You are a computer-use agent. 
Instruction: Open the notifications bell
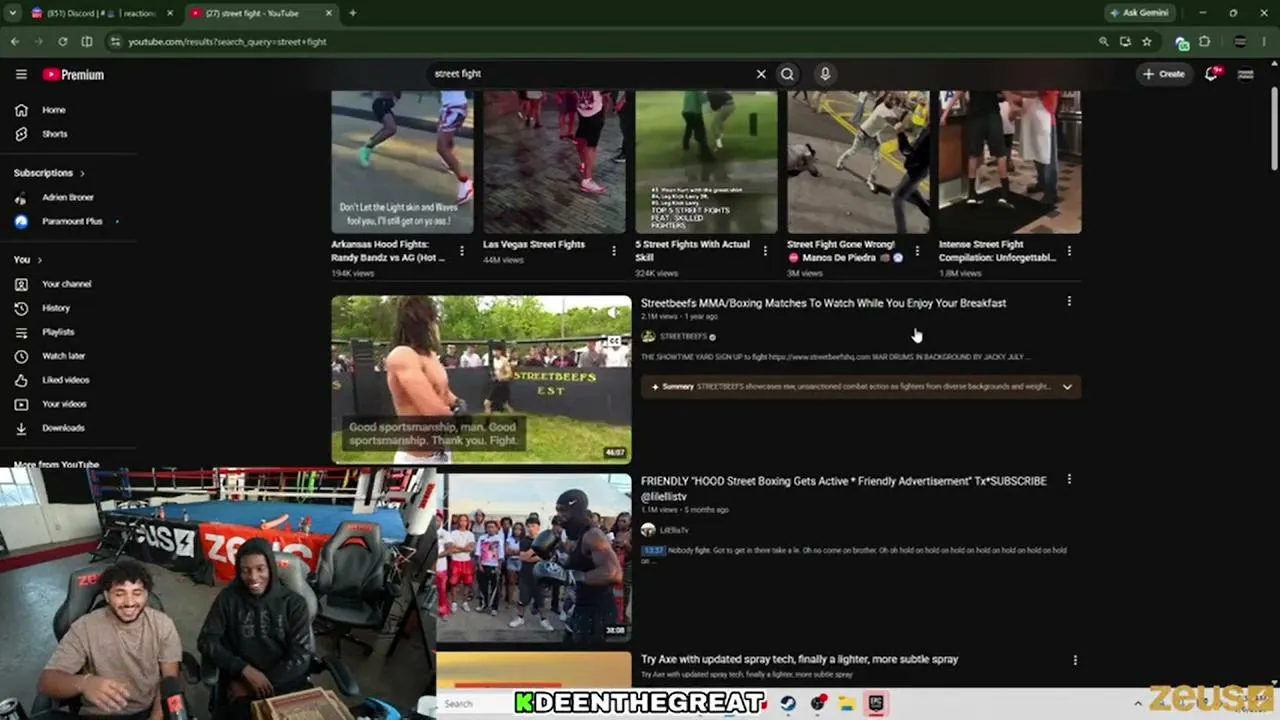1212,74
